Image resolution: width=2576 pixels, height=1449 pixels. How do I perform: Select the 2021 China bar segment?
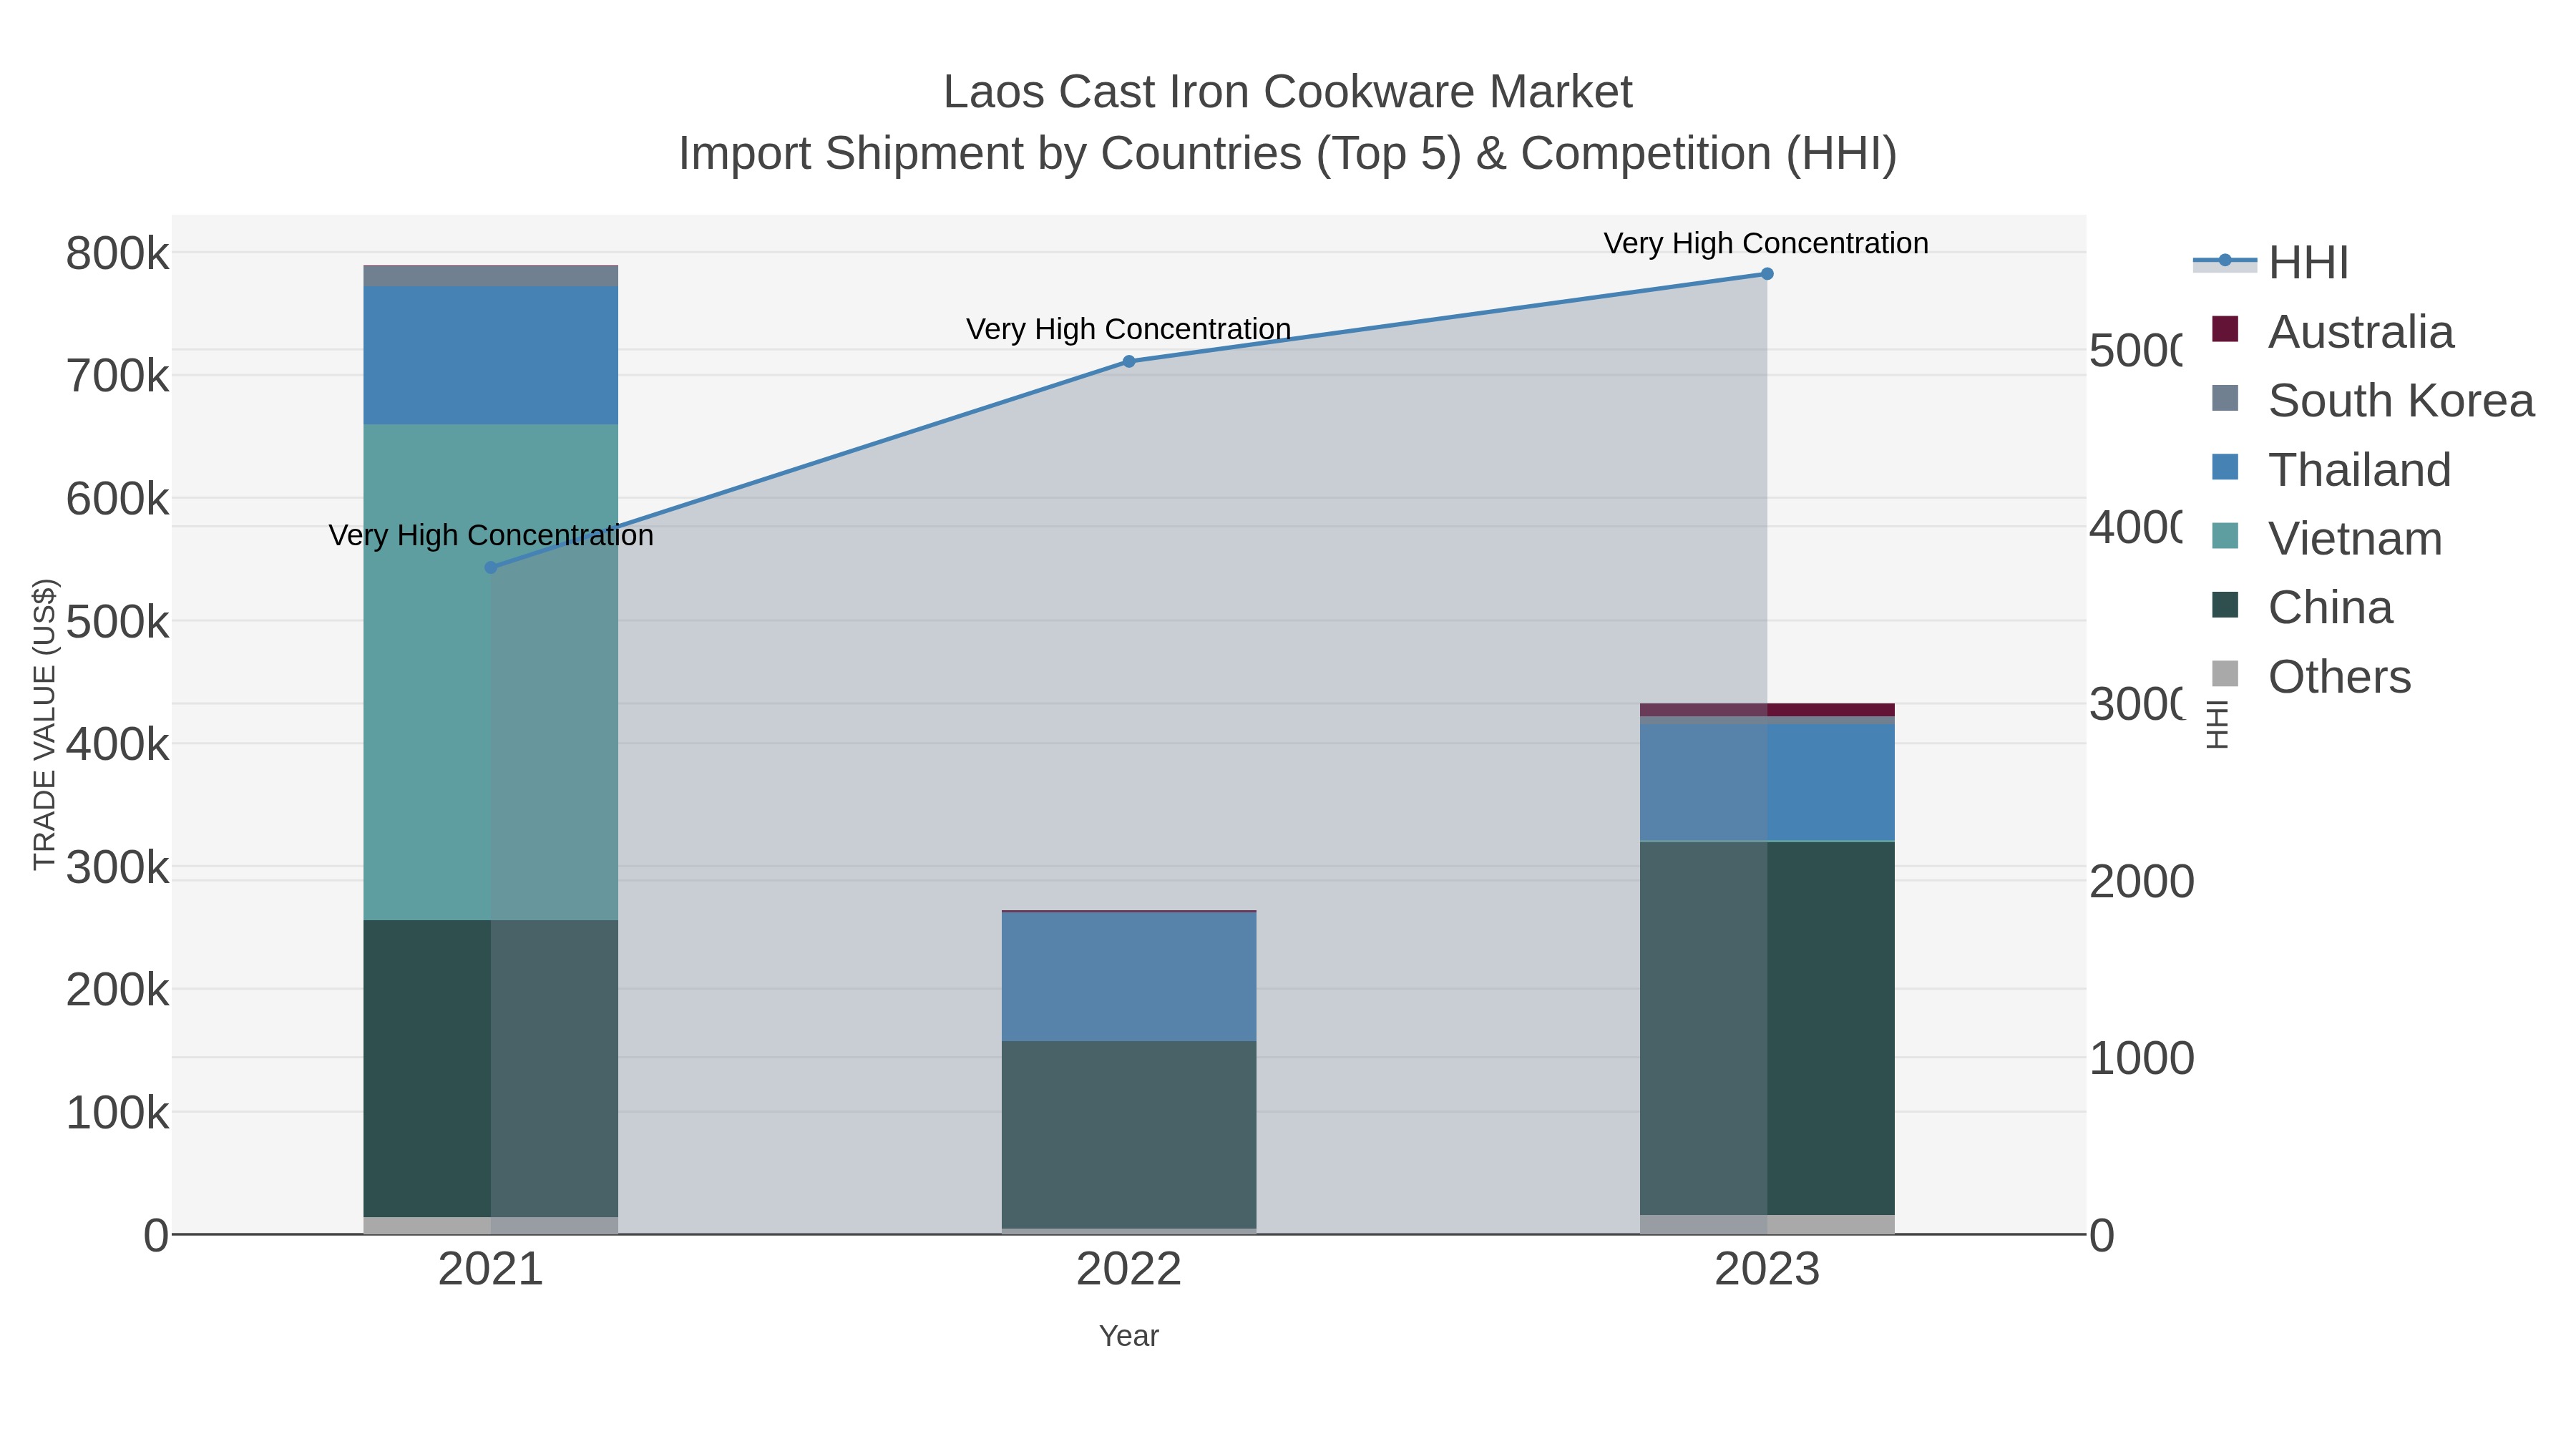(491, 1069)
